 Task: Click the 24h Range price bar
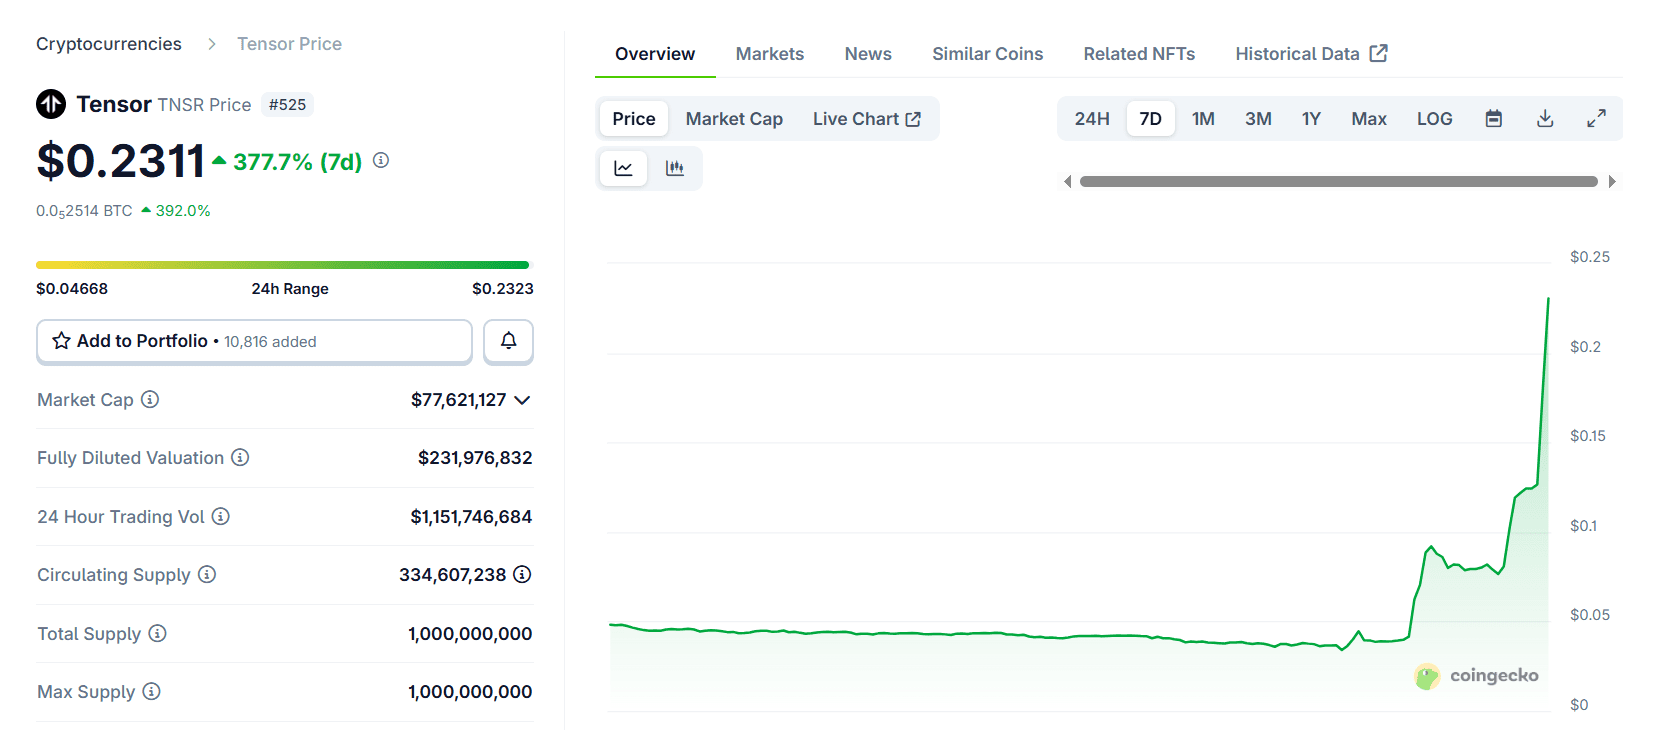tap(282, 265)
